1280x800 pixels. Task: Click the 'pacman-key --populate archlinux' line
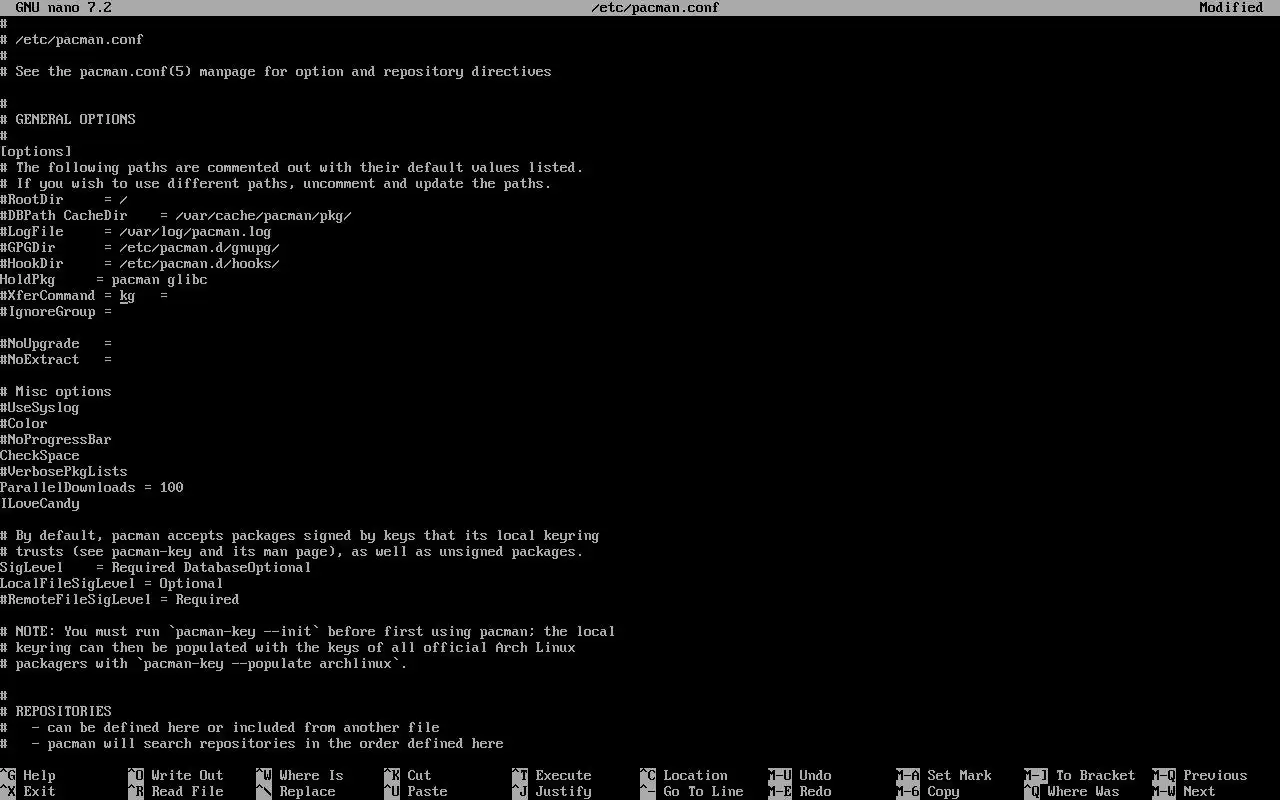click(204, 663)
